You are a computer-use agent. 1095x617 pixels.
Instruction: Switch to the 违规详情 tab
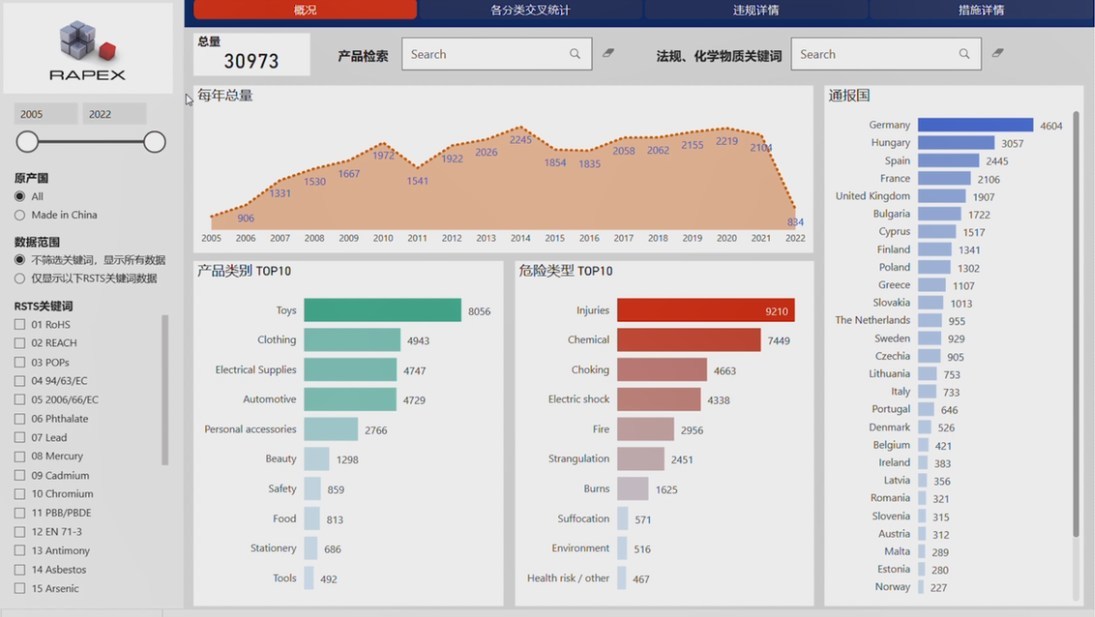[x=756, y=10]
